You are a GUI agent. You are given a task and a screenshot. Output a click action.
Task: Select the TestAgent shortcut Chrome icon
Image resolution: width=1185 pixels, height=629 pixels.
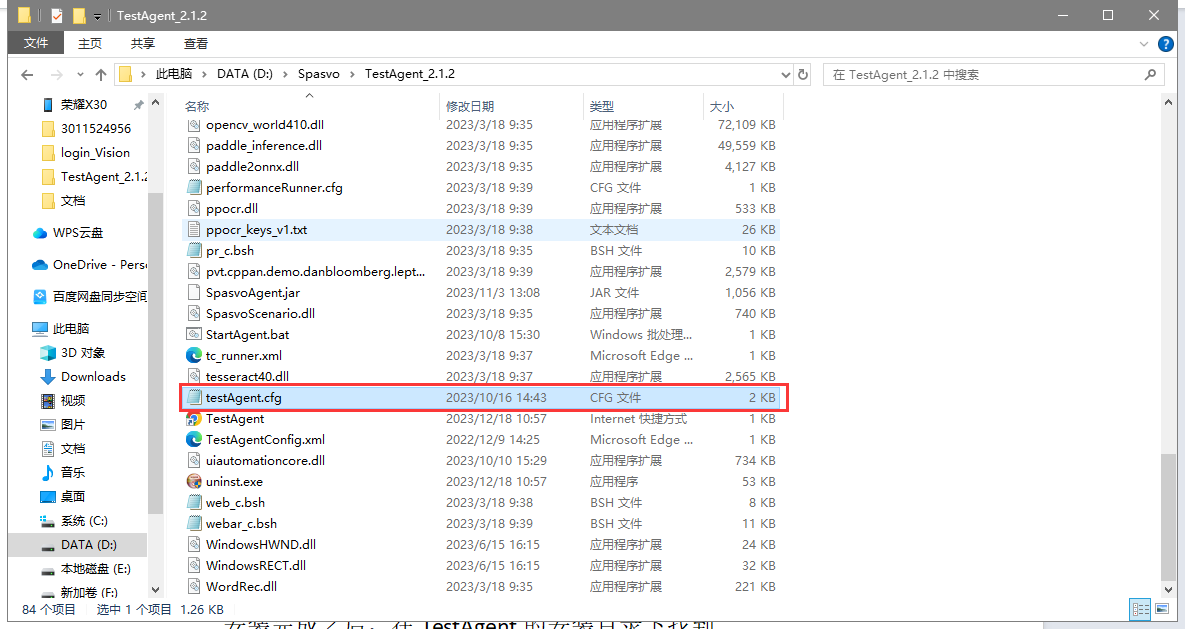194,419
